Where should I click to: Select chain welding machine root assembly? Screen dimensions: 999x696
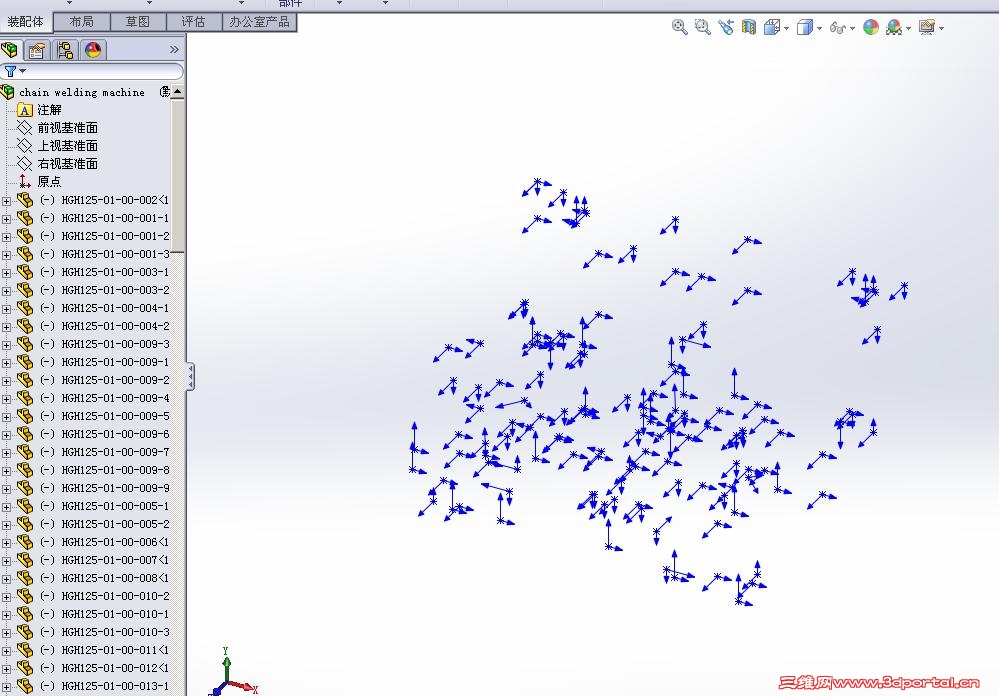(82, 92)
